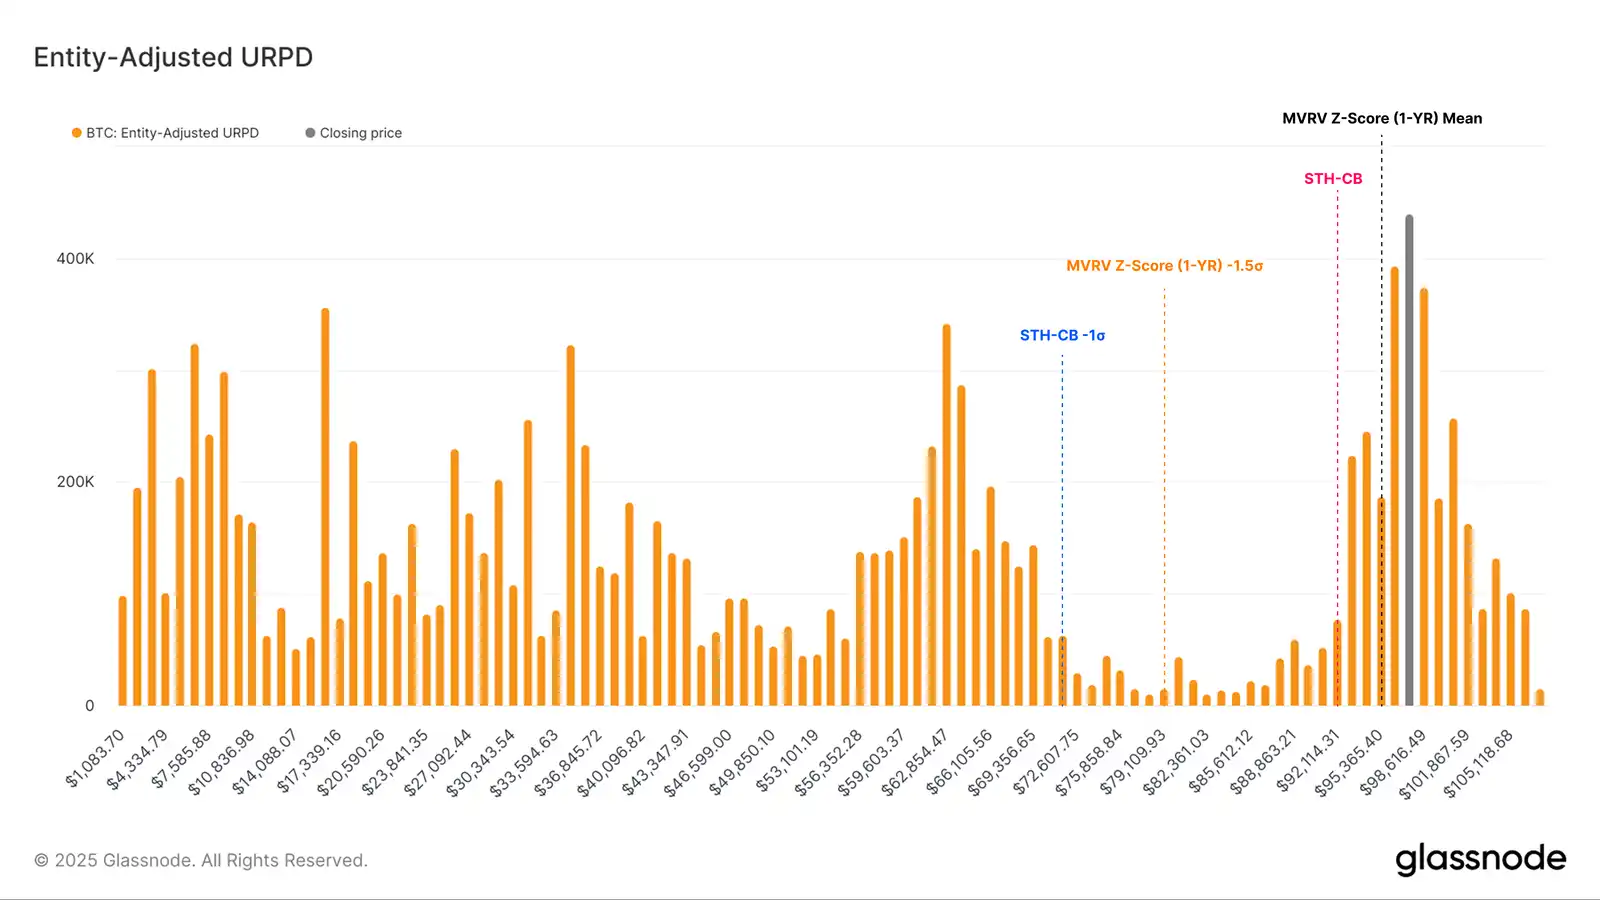Toggle the Closing price series legend label
The width and height of the screenshot is (1600, 900).
tap(360, 133)
